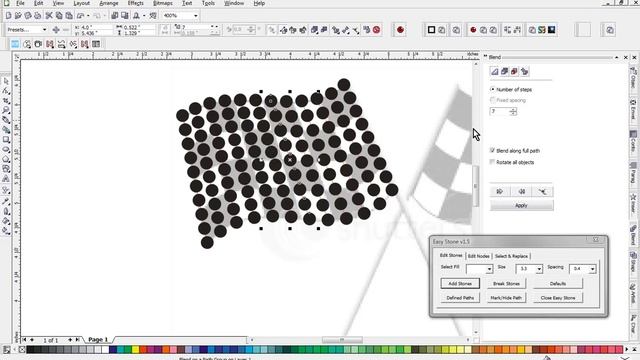Click the Copy icon in the toolbar

(59, 16)
